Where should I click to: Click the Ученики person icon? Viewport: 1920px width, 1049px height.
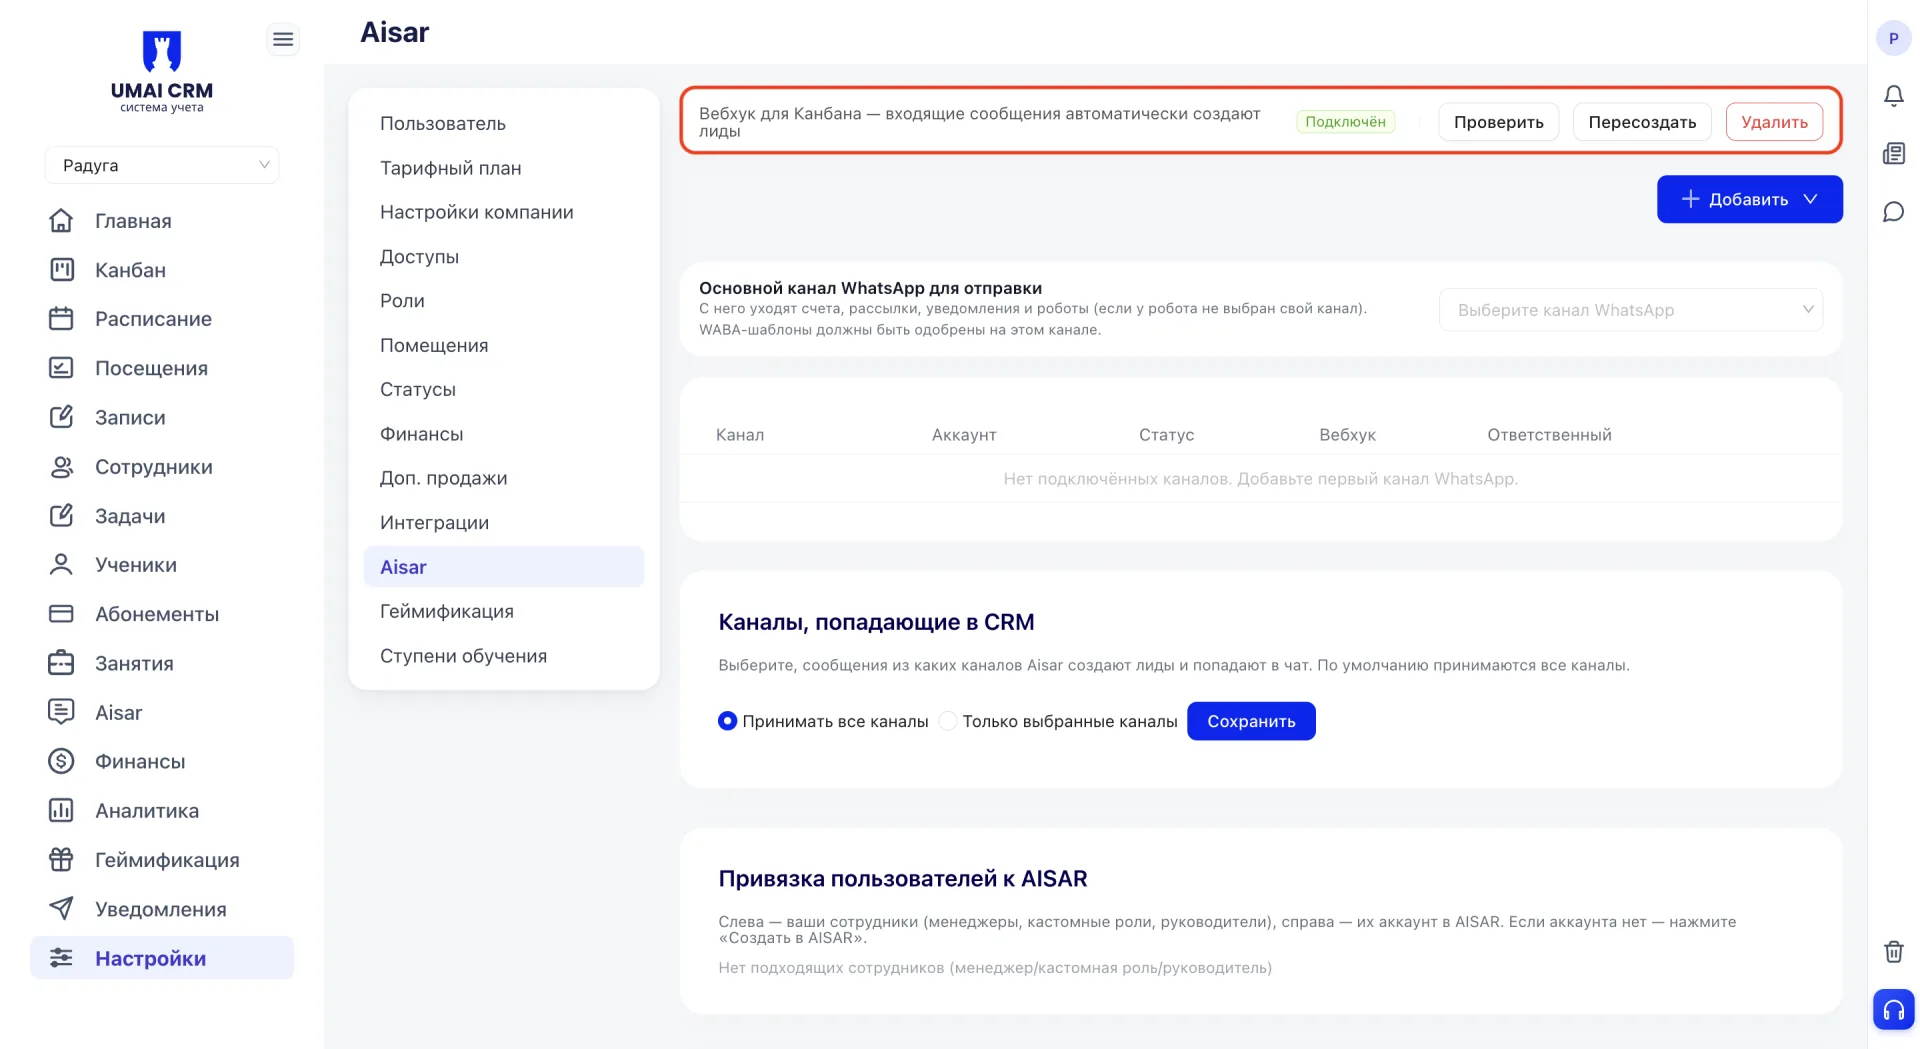61,564
